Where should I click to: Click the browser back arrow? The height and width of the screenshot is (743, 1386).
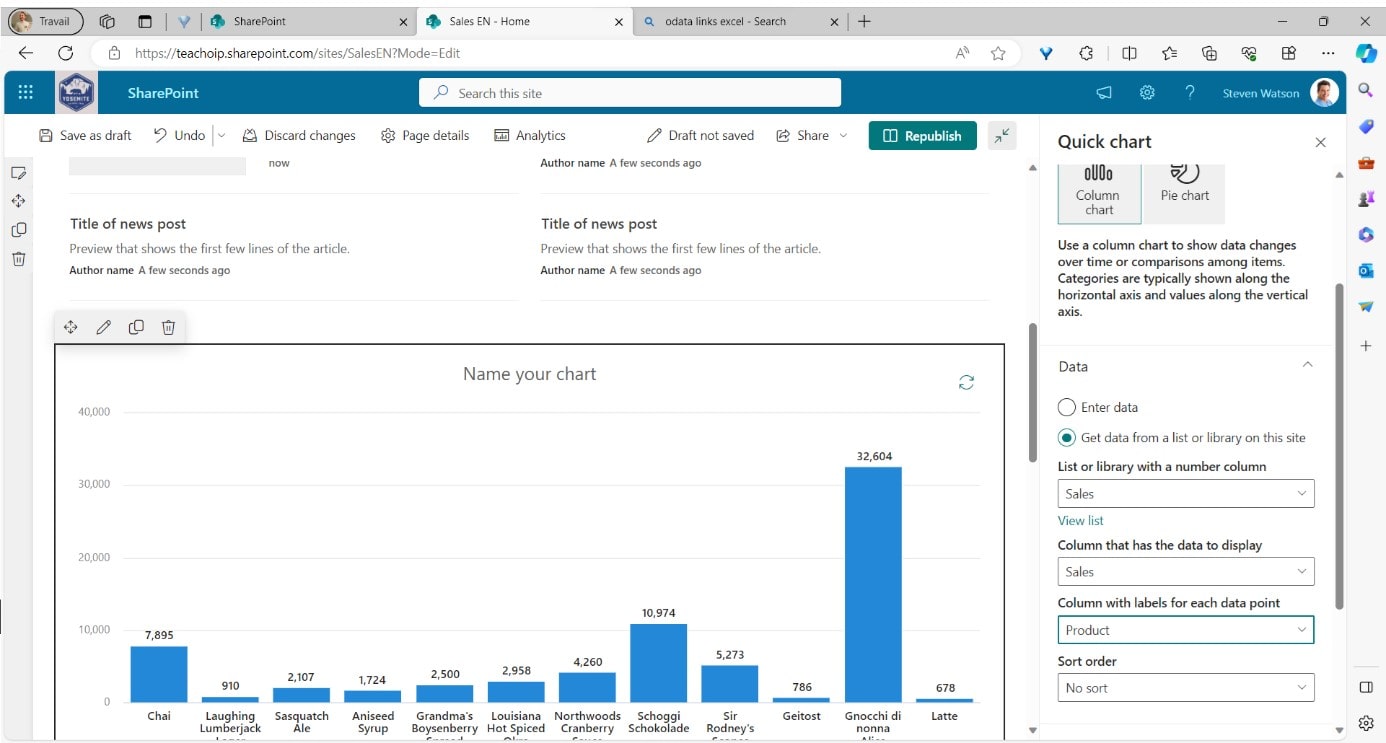click(x=26, y=53)
